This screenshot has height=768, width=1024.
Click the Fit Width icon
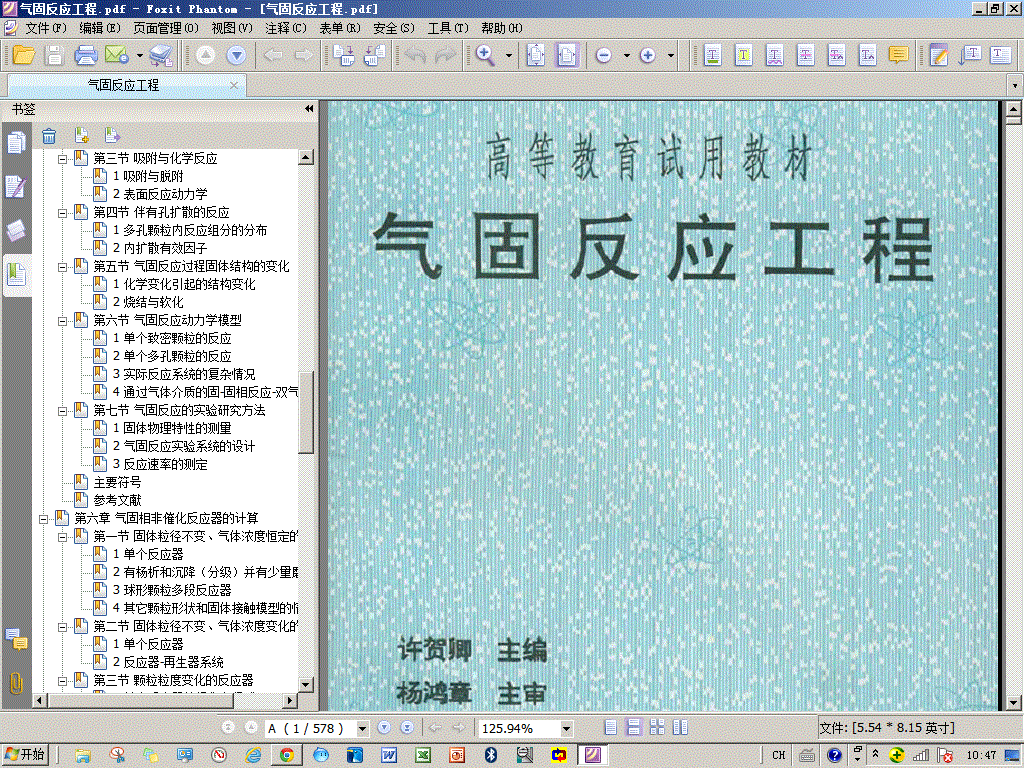(x=567, y=56)
